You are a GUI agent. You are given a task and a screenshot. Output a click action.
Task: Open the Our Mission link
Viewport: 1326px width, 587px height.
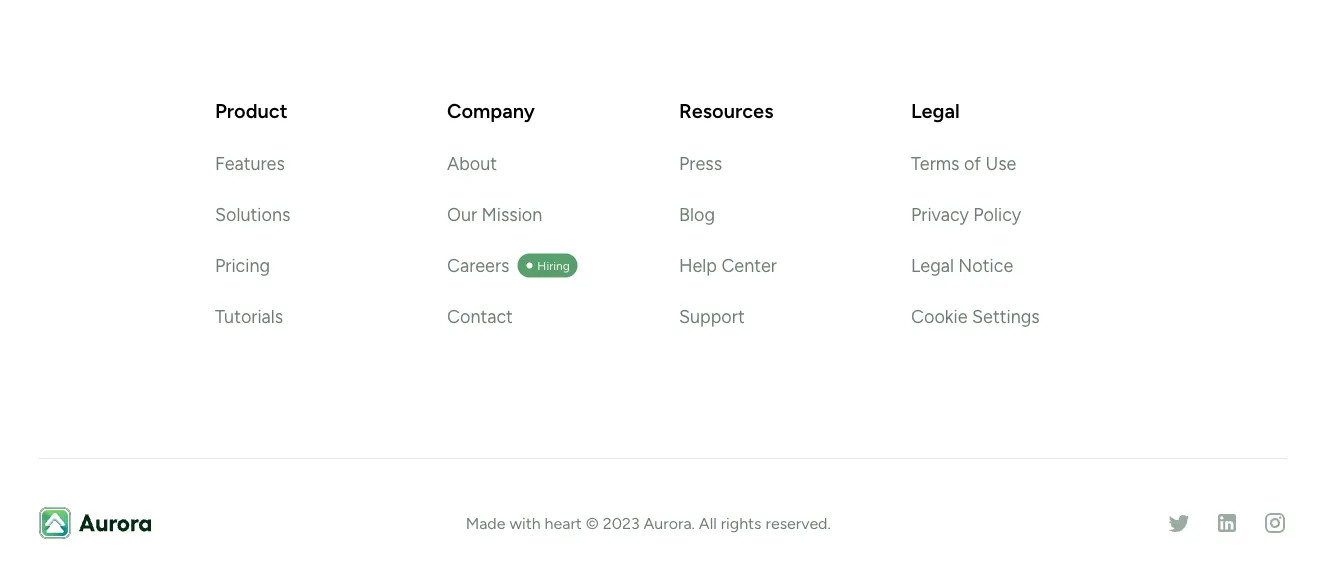[x=494, y=215]
